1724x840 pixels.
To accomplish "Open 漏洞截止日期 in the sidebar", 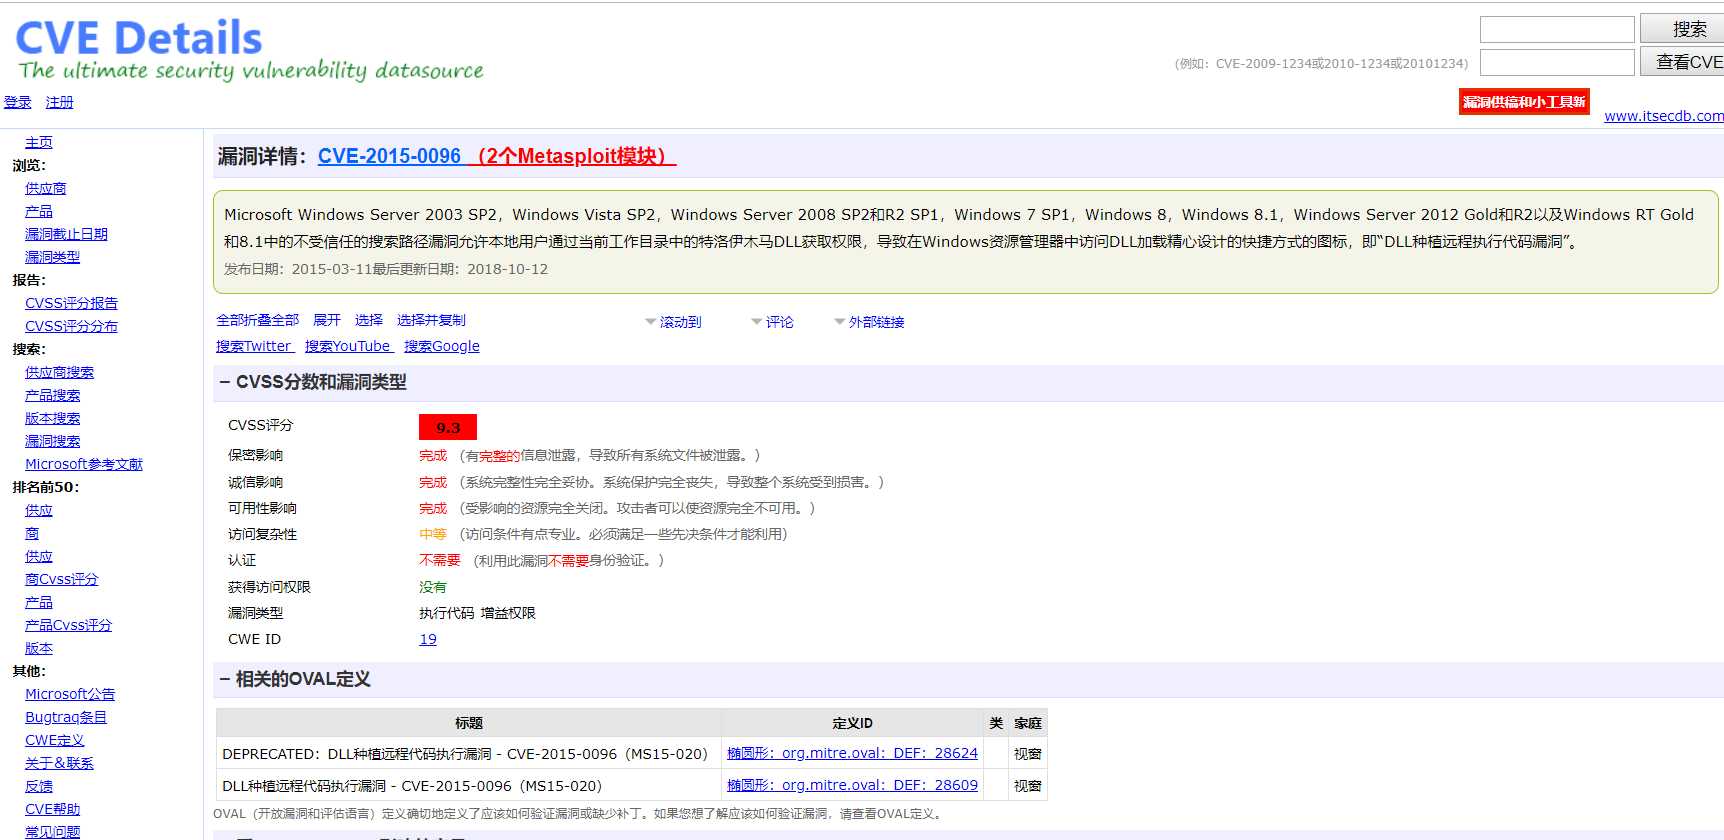I will 66,234.
